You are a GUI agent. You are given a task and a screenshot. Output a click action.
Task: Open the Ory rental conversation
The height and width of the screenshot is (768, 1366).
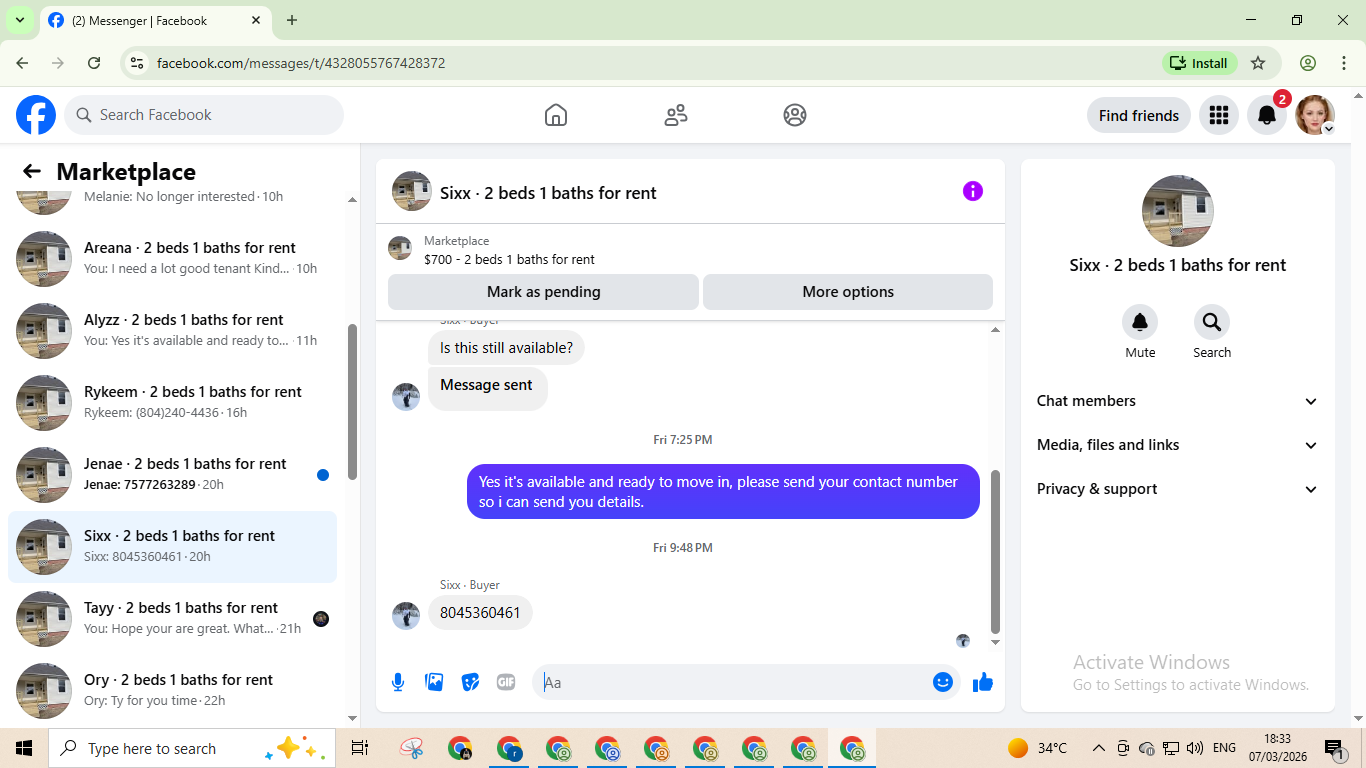coord(172,690)
